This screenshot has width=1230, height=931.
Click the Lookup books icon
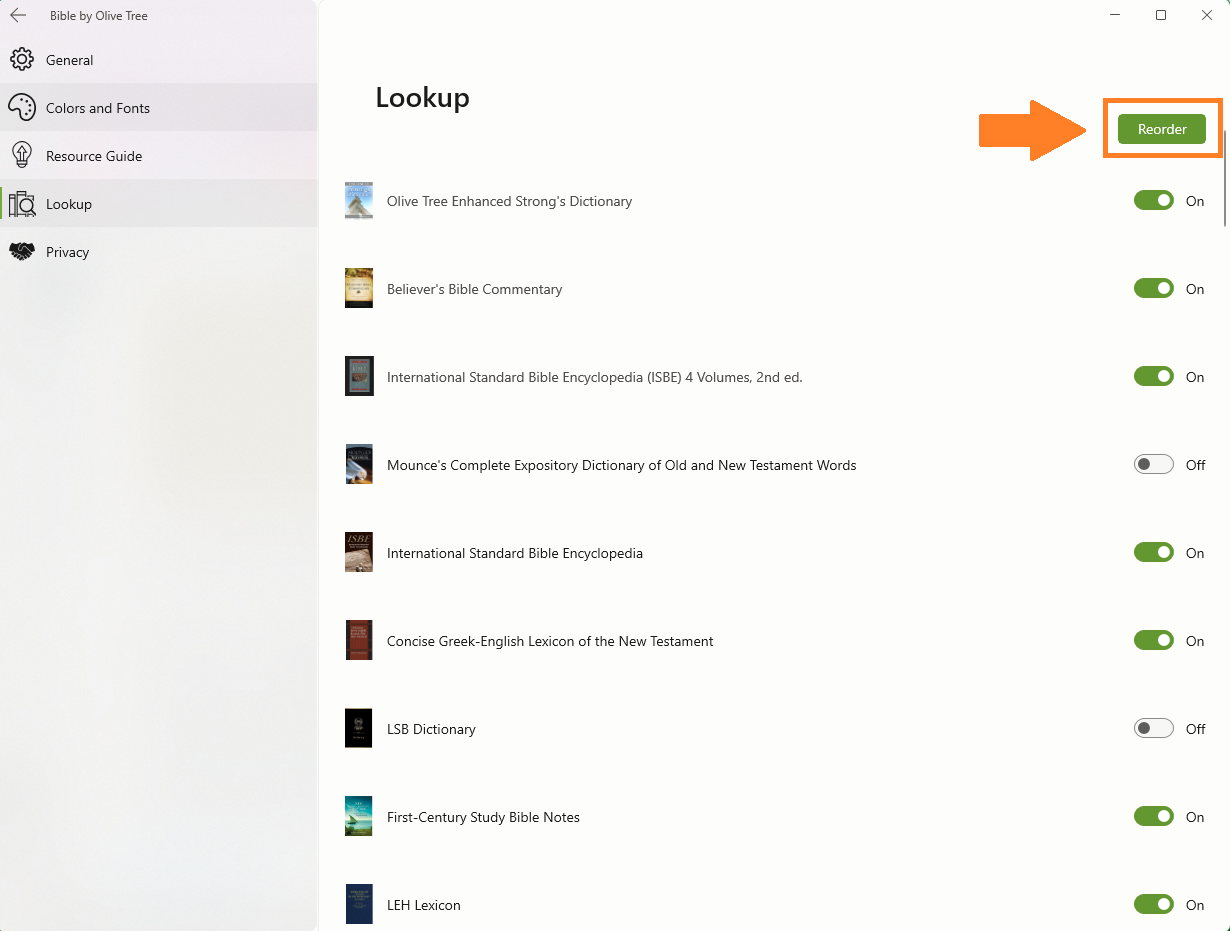pyautogui.click(x=22, y=204)
